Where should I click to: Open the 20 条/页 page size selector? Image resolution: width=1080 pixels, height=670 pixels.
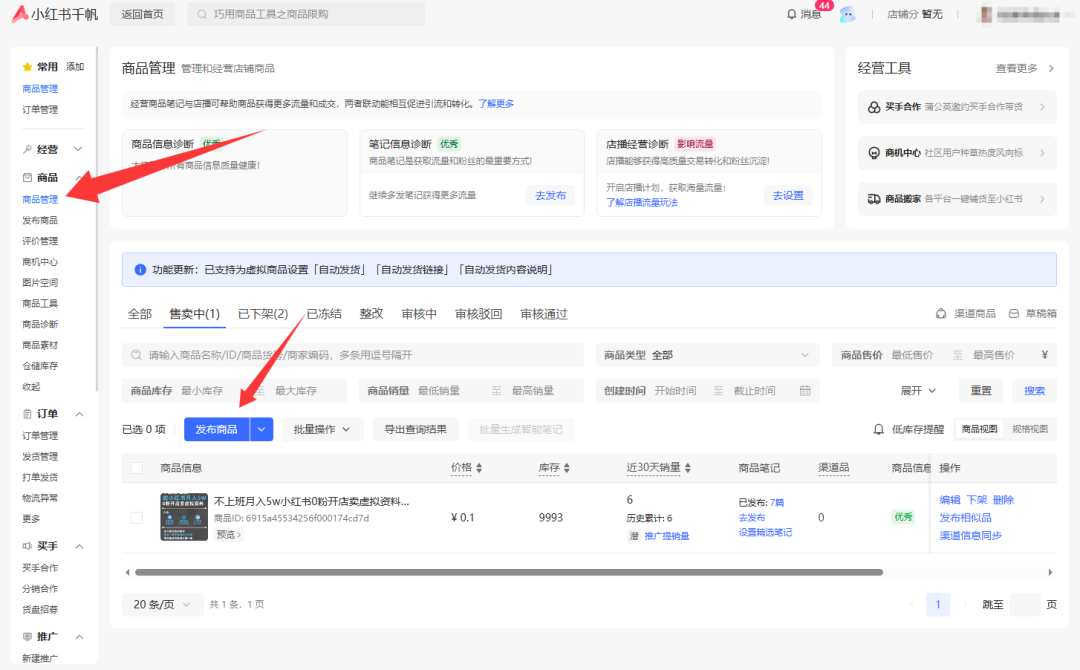[161, 604]
